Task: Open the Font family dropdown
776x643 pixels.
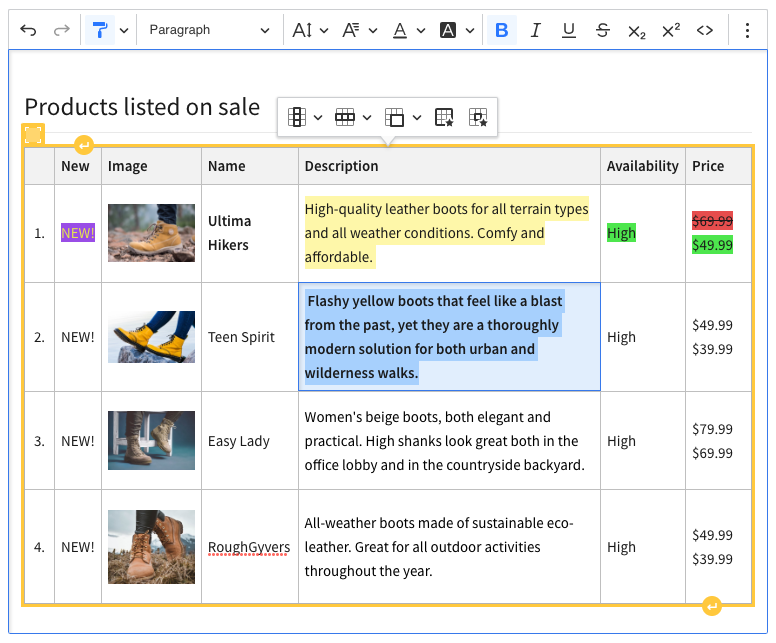Action: [359, 30]
